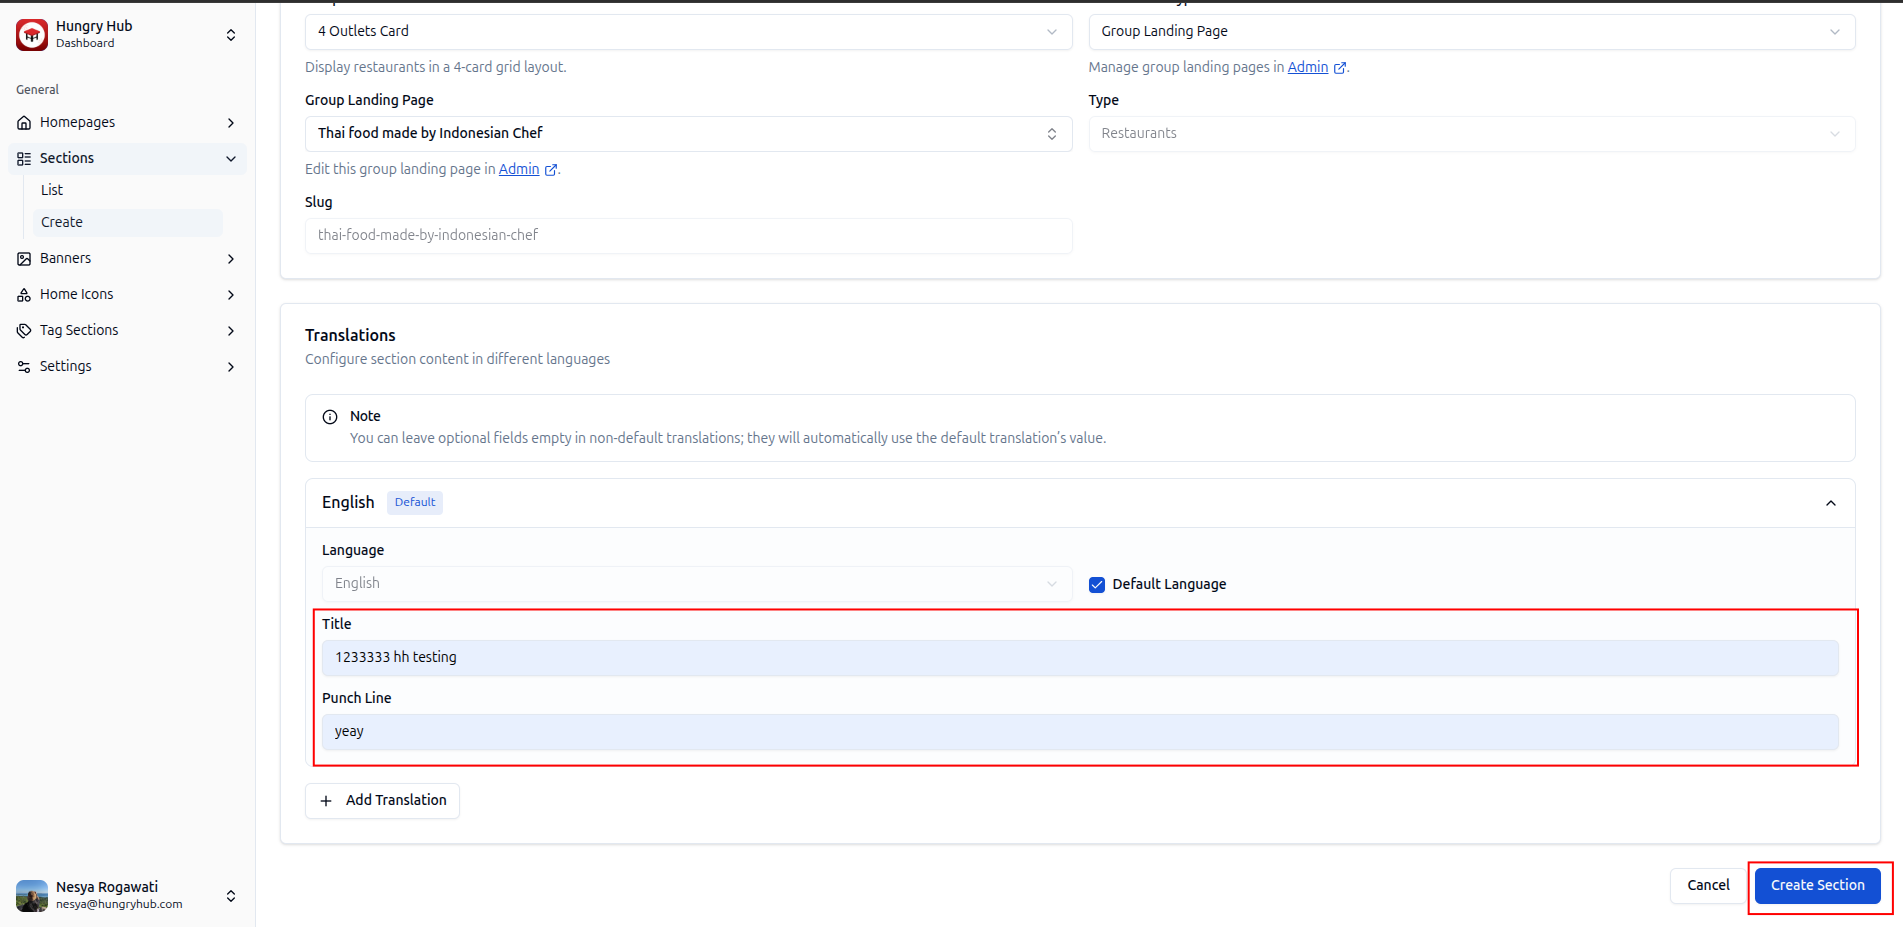Collapse the Sections sidebar menu
Image resolution: width=1903 pixels, height=927 pixels.
tap(231, 159)
